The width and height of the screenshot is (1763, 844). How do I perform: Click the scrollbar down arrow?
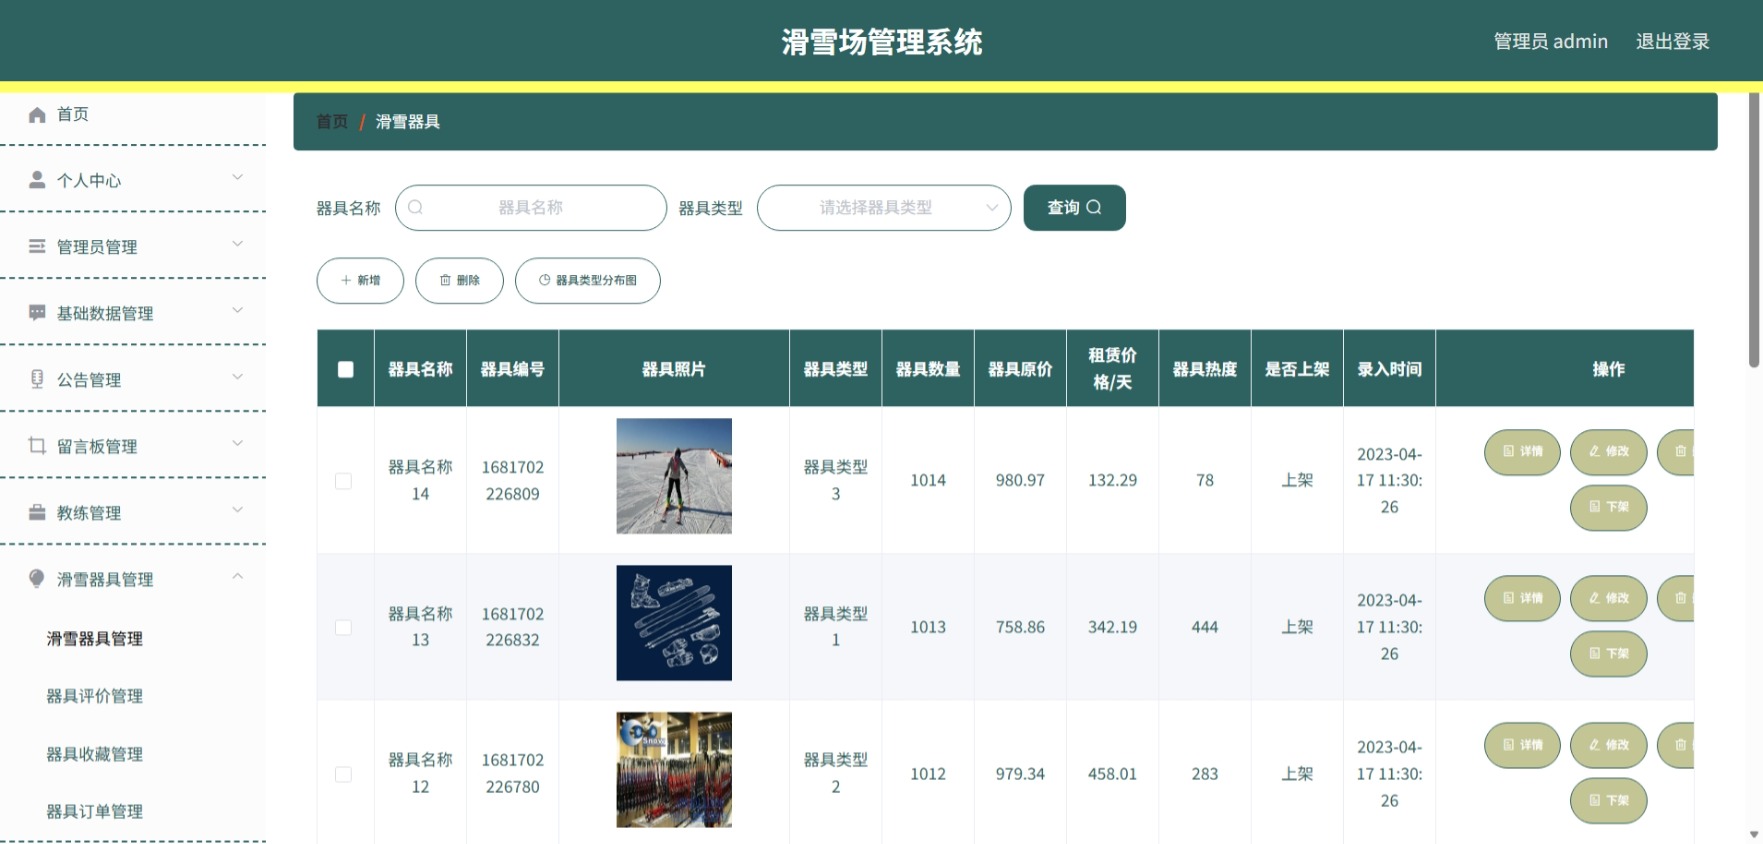tap(1754, 835)
